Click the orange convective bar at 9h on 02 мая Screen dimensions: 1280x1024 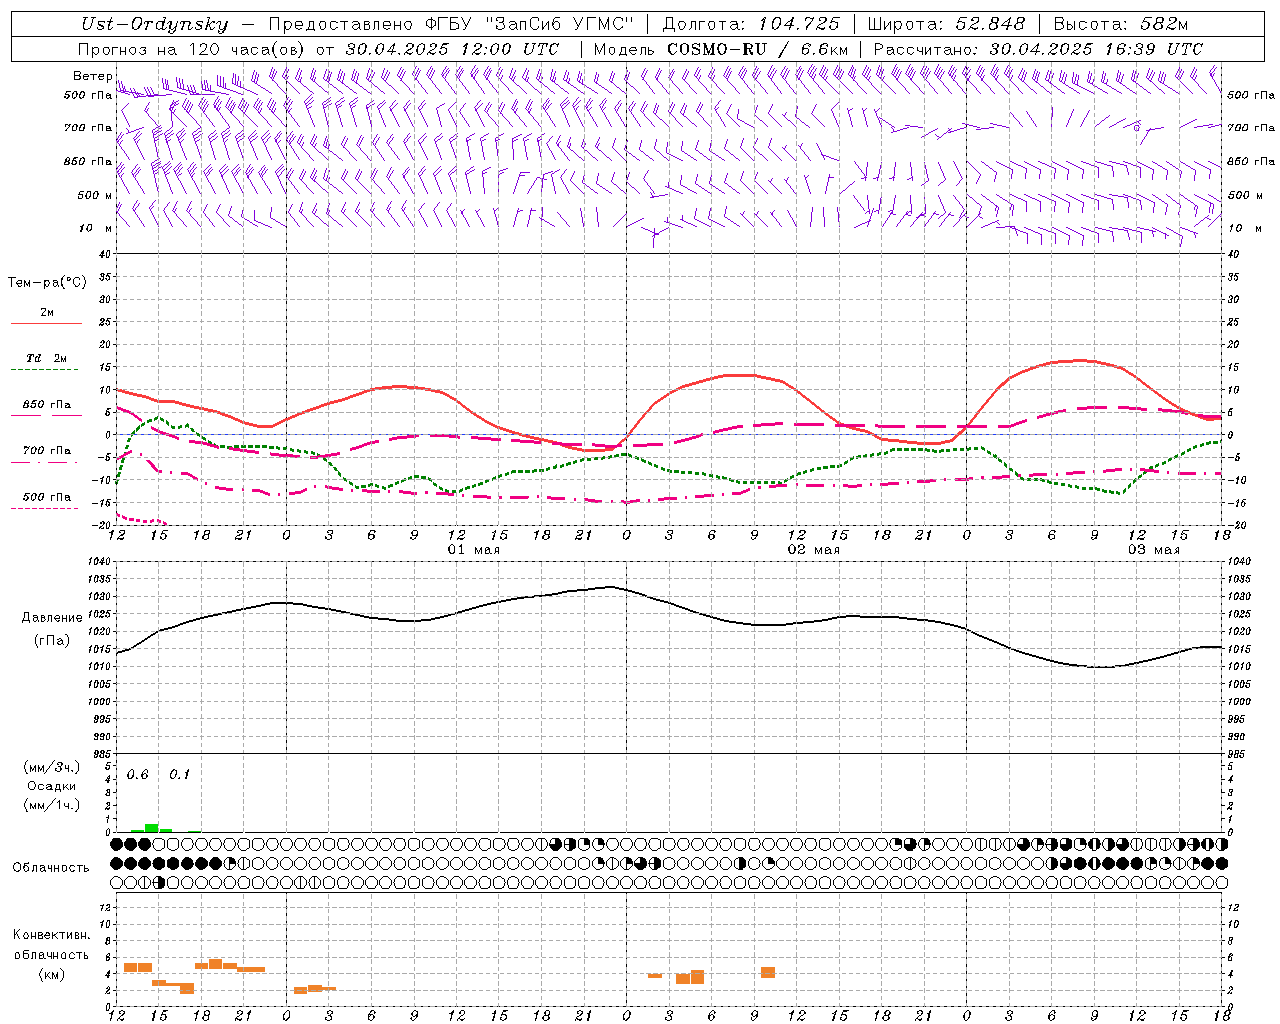(768, 972)
